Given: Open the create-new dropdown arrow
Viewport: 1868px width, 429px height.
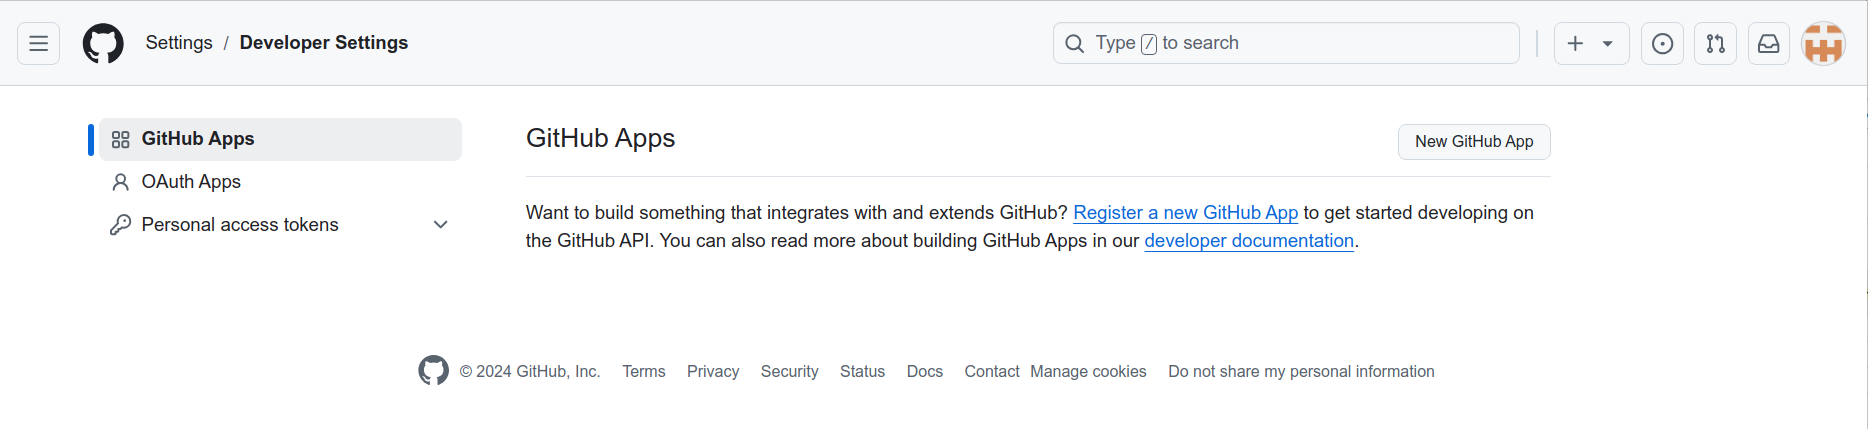Looking at the screenshot, I should [x=1608, y=43].
